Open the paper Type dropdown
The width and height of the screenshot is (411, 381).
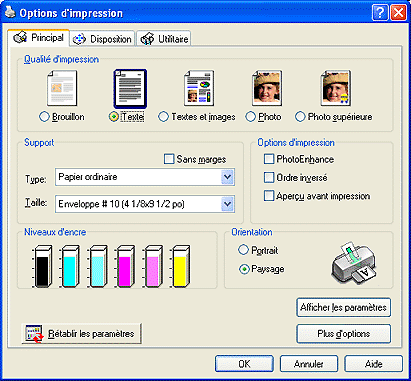(145, 177)
